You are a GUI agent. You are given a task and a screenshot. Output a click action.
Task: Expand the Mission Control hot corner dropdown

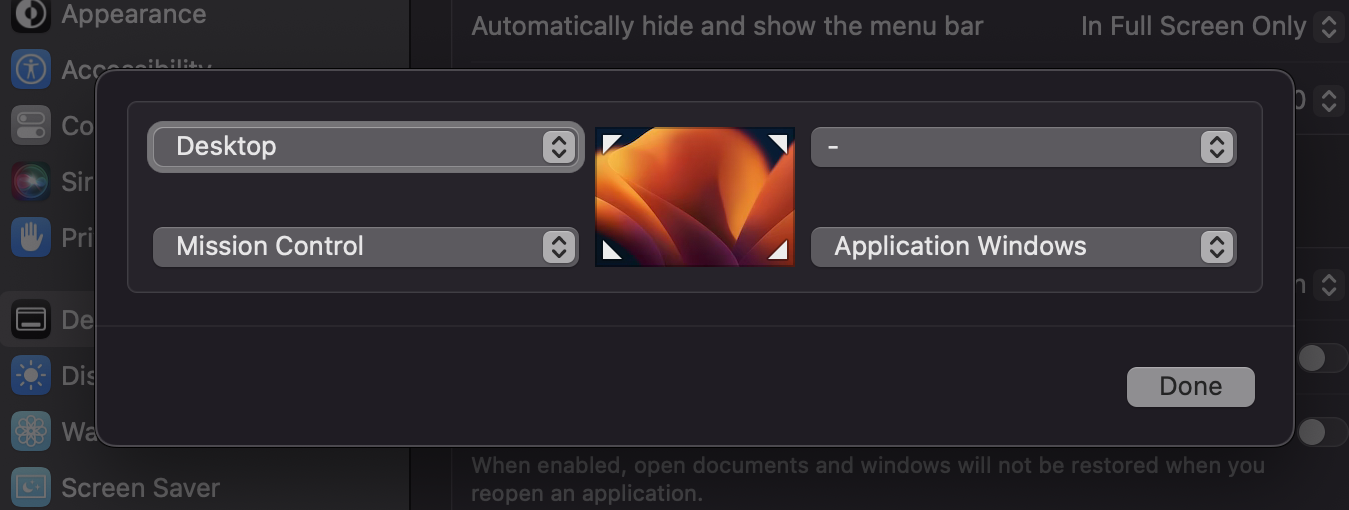click(x=365, y=247)
